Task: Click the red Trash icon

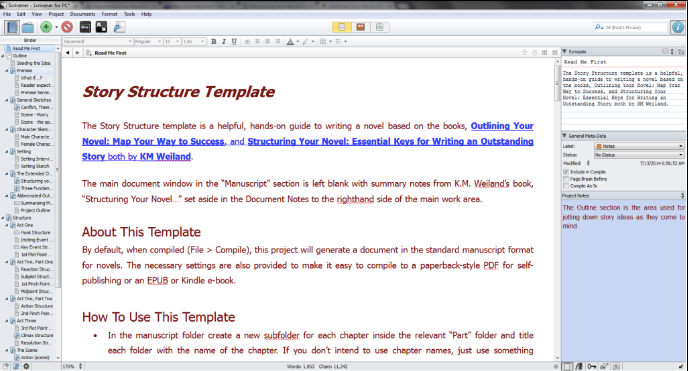Action: click(67, 27)
